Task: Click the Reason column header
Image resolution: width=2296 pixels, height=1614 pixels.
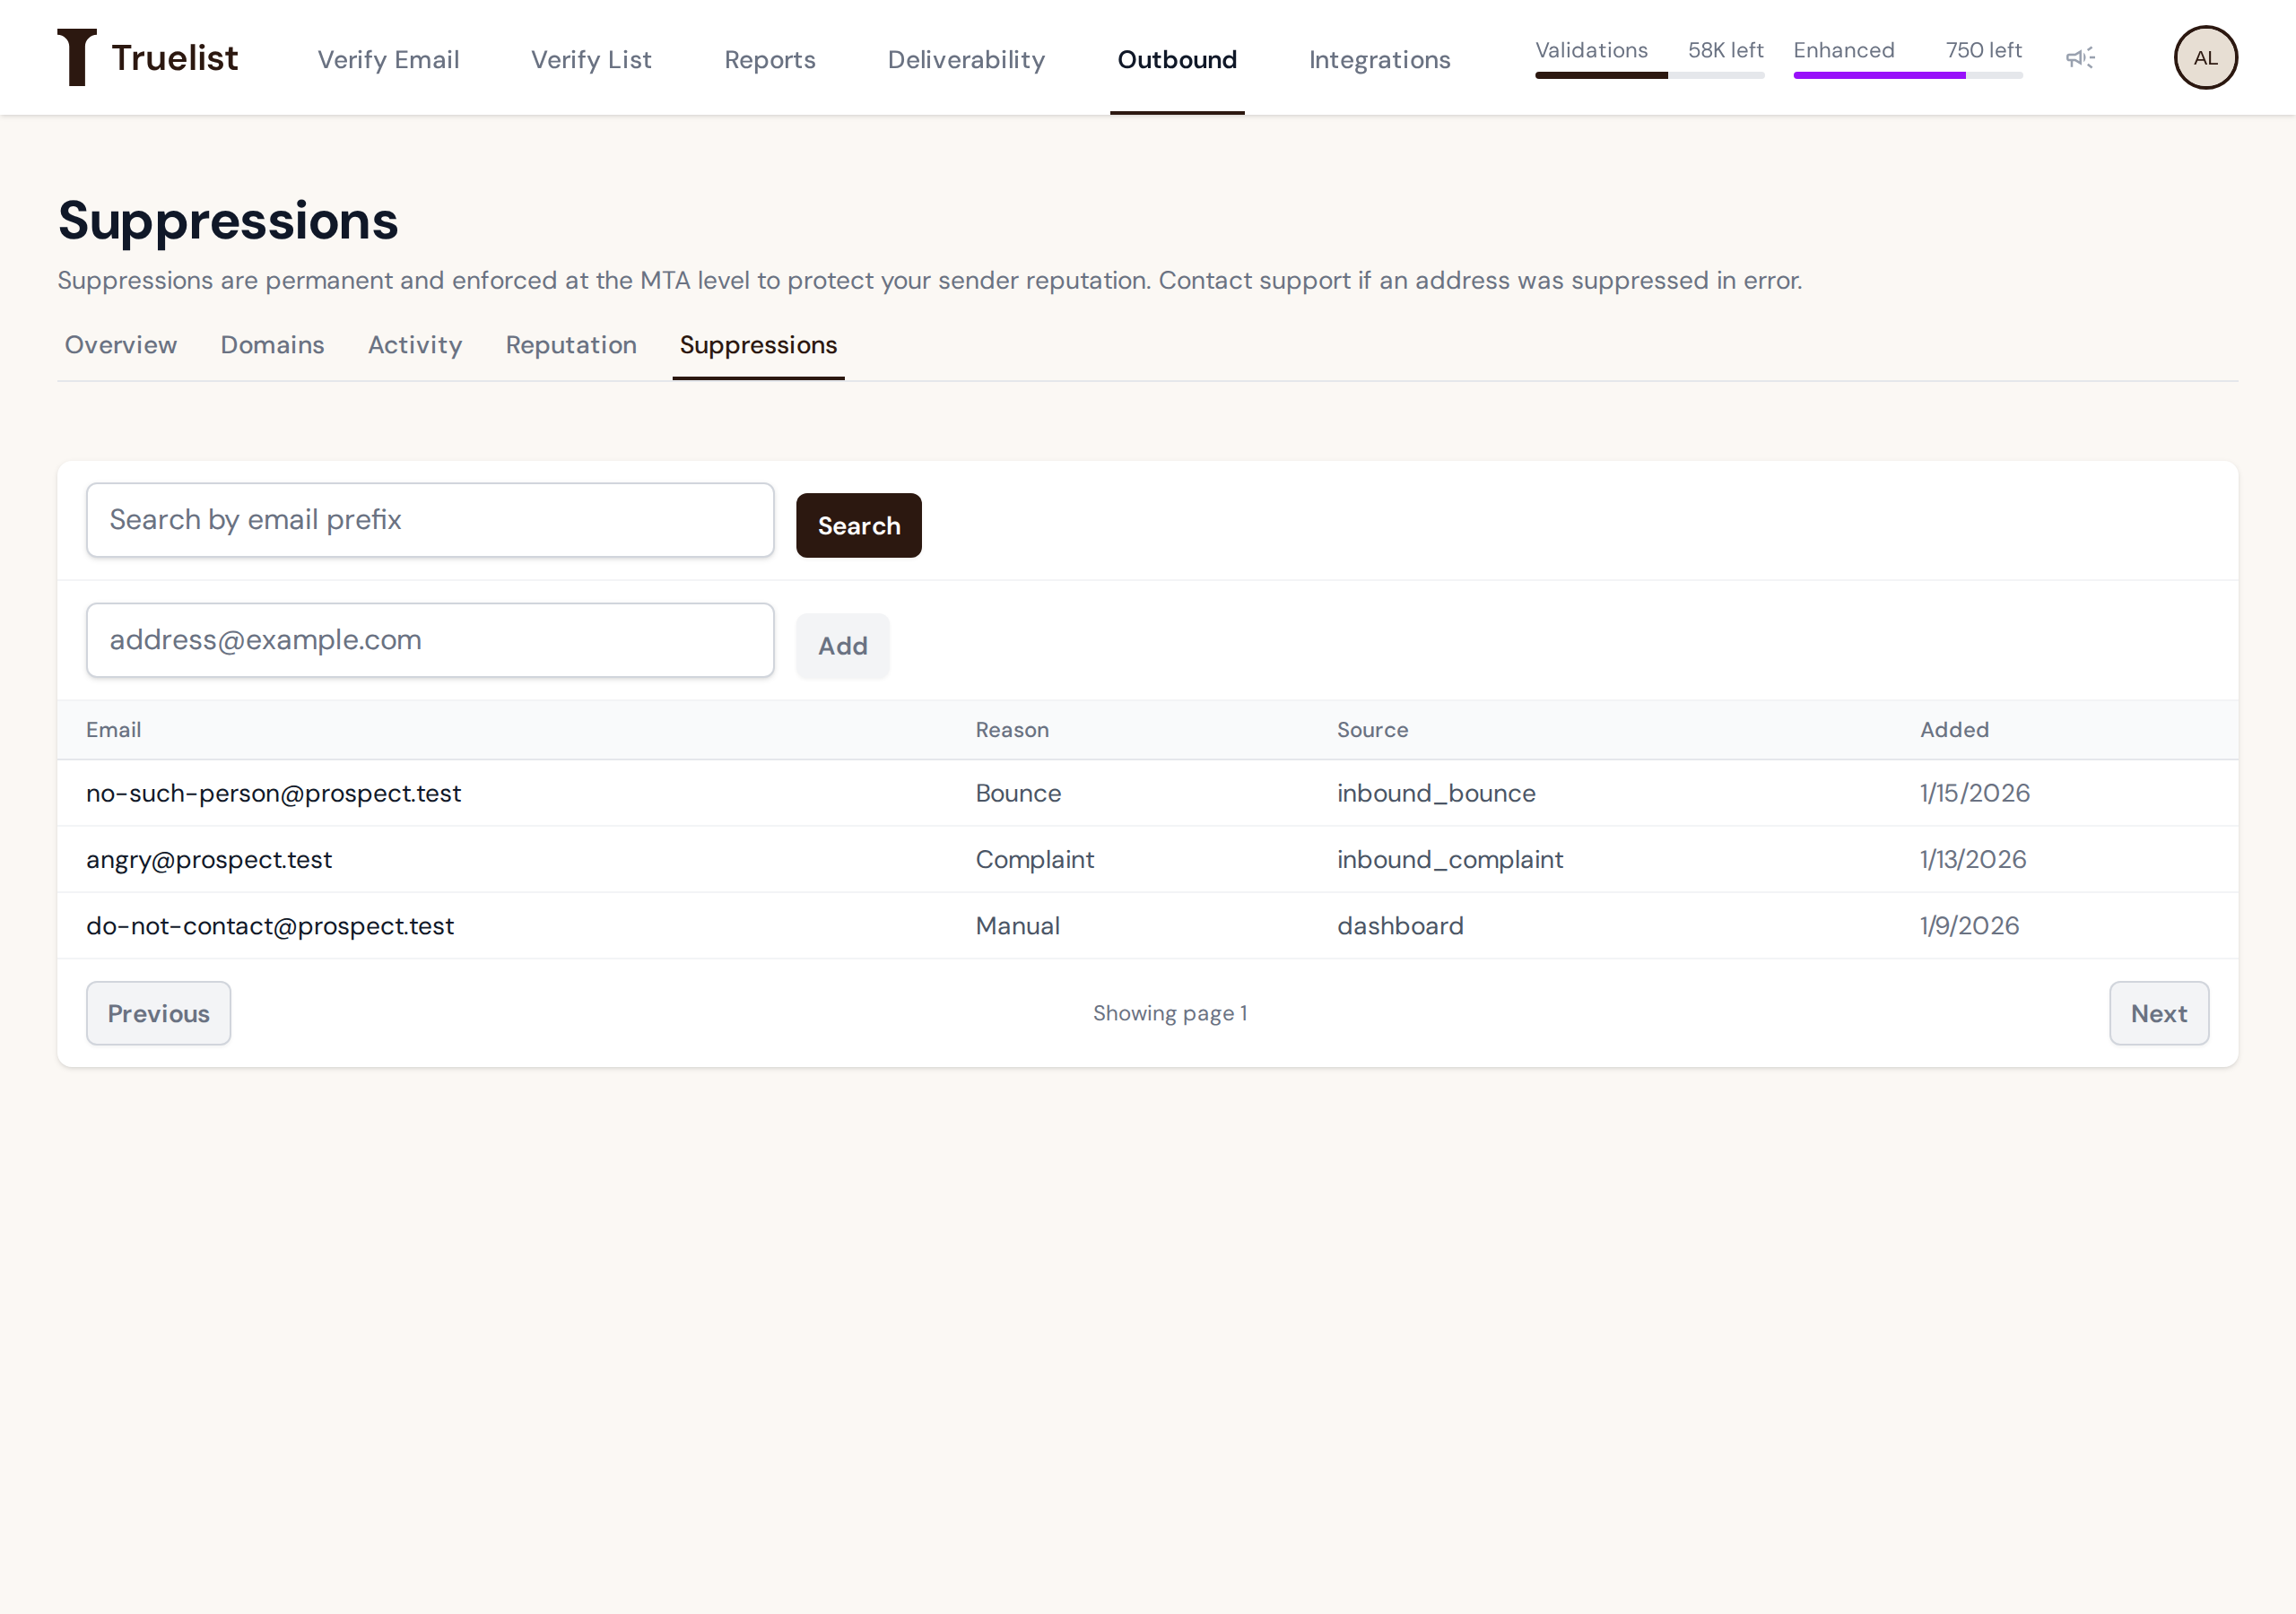Action: click(1012, 730)
